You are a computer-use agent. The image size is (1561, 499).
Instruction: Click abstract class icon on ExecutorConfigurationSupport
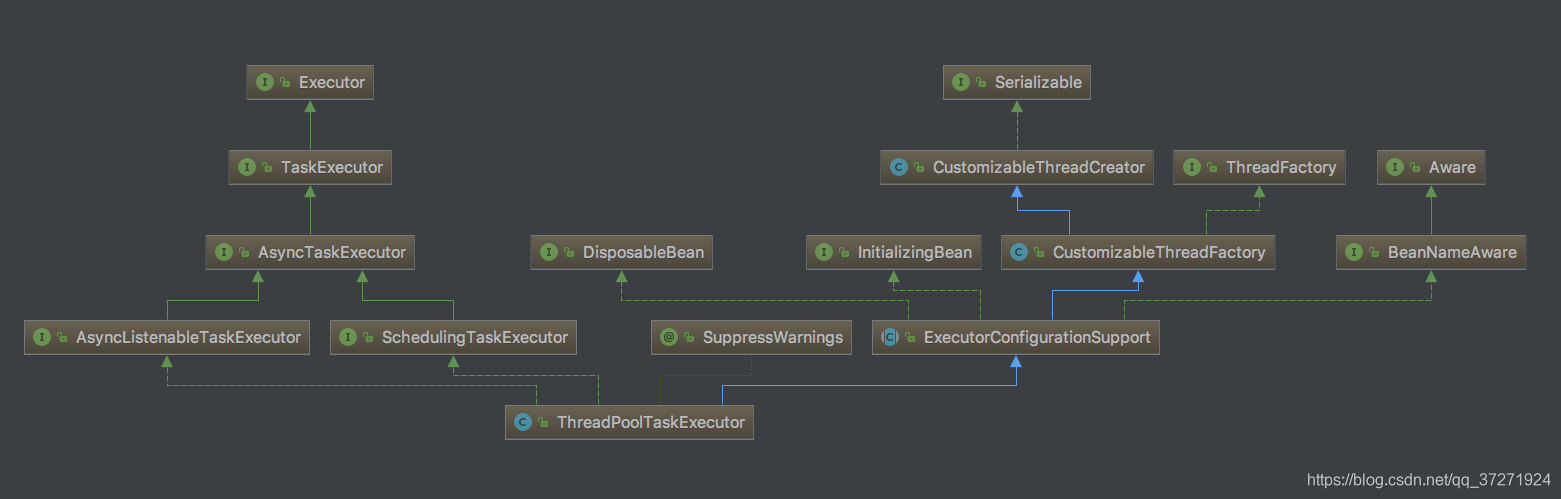click(x=890, y=337)
